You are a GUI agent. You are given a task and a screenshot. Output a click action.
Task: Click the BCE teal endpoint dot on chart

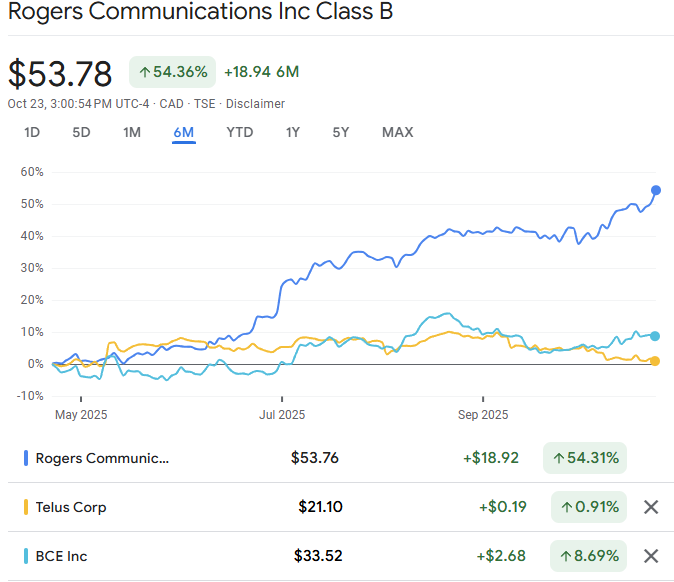[x=655, y=336]
